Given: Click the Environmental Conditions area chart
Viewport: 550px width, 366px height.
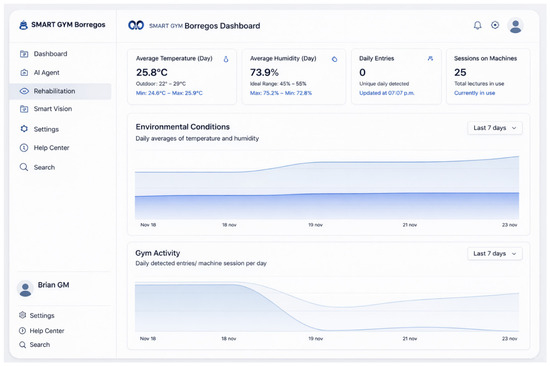Looking at the screenshot, I should point(327,188).
